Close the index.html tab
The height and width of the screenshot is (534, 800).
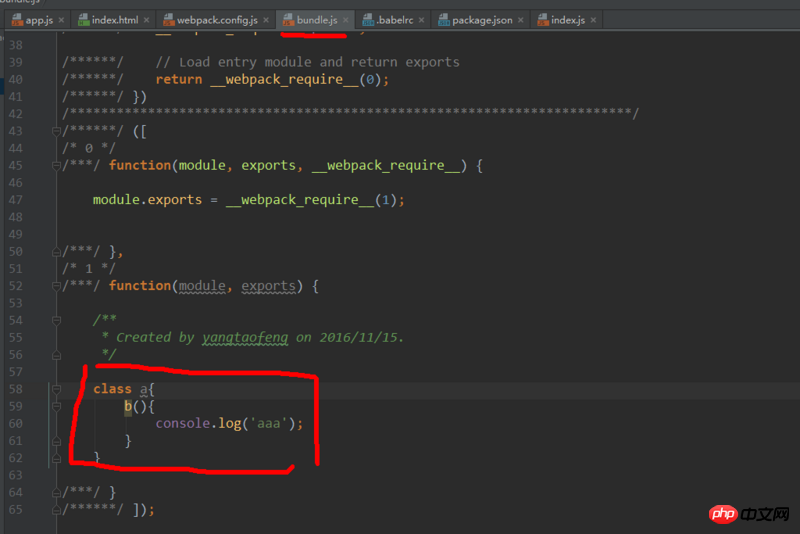coord(146,20)
